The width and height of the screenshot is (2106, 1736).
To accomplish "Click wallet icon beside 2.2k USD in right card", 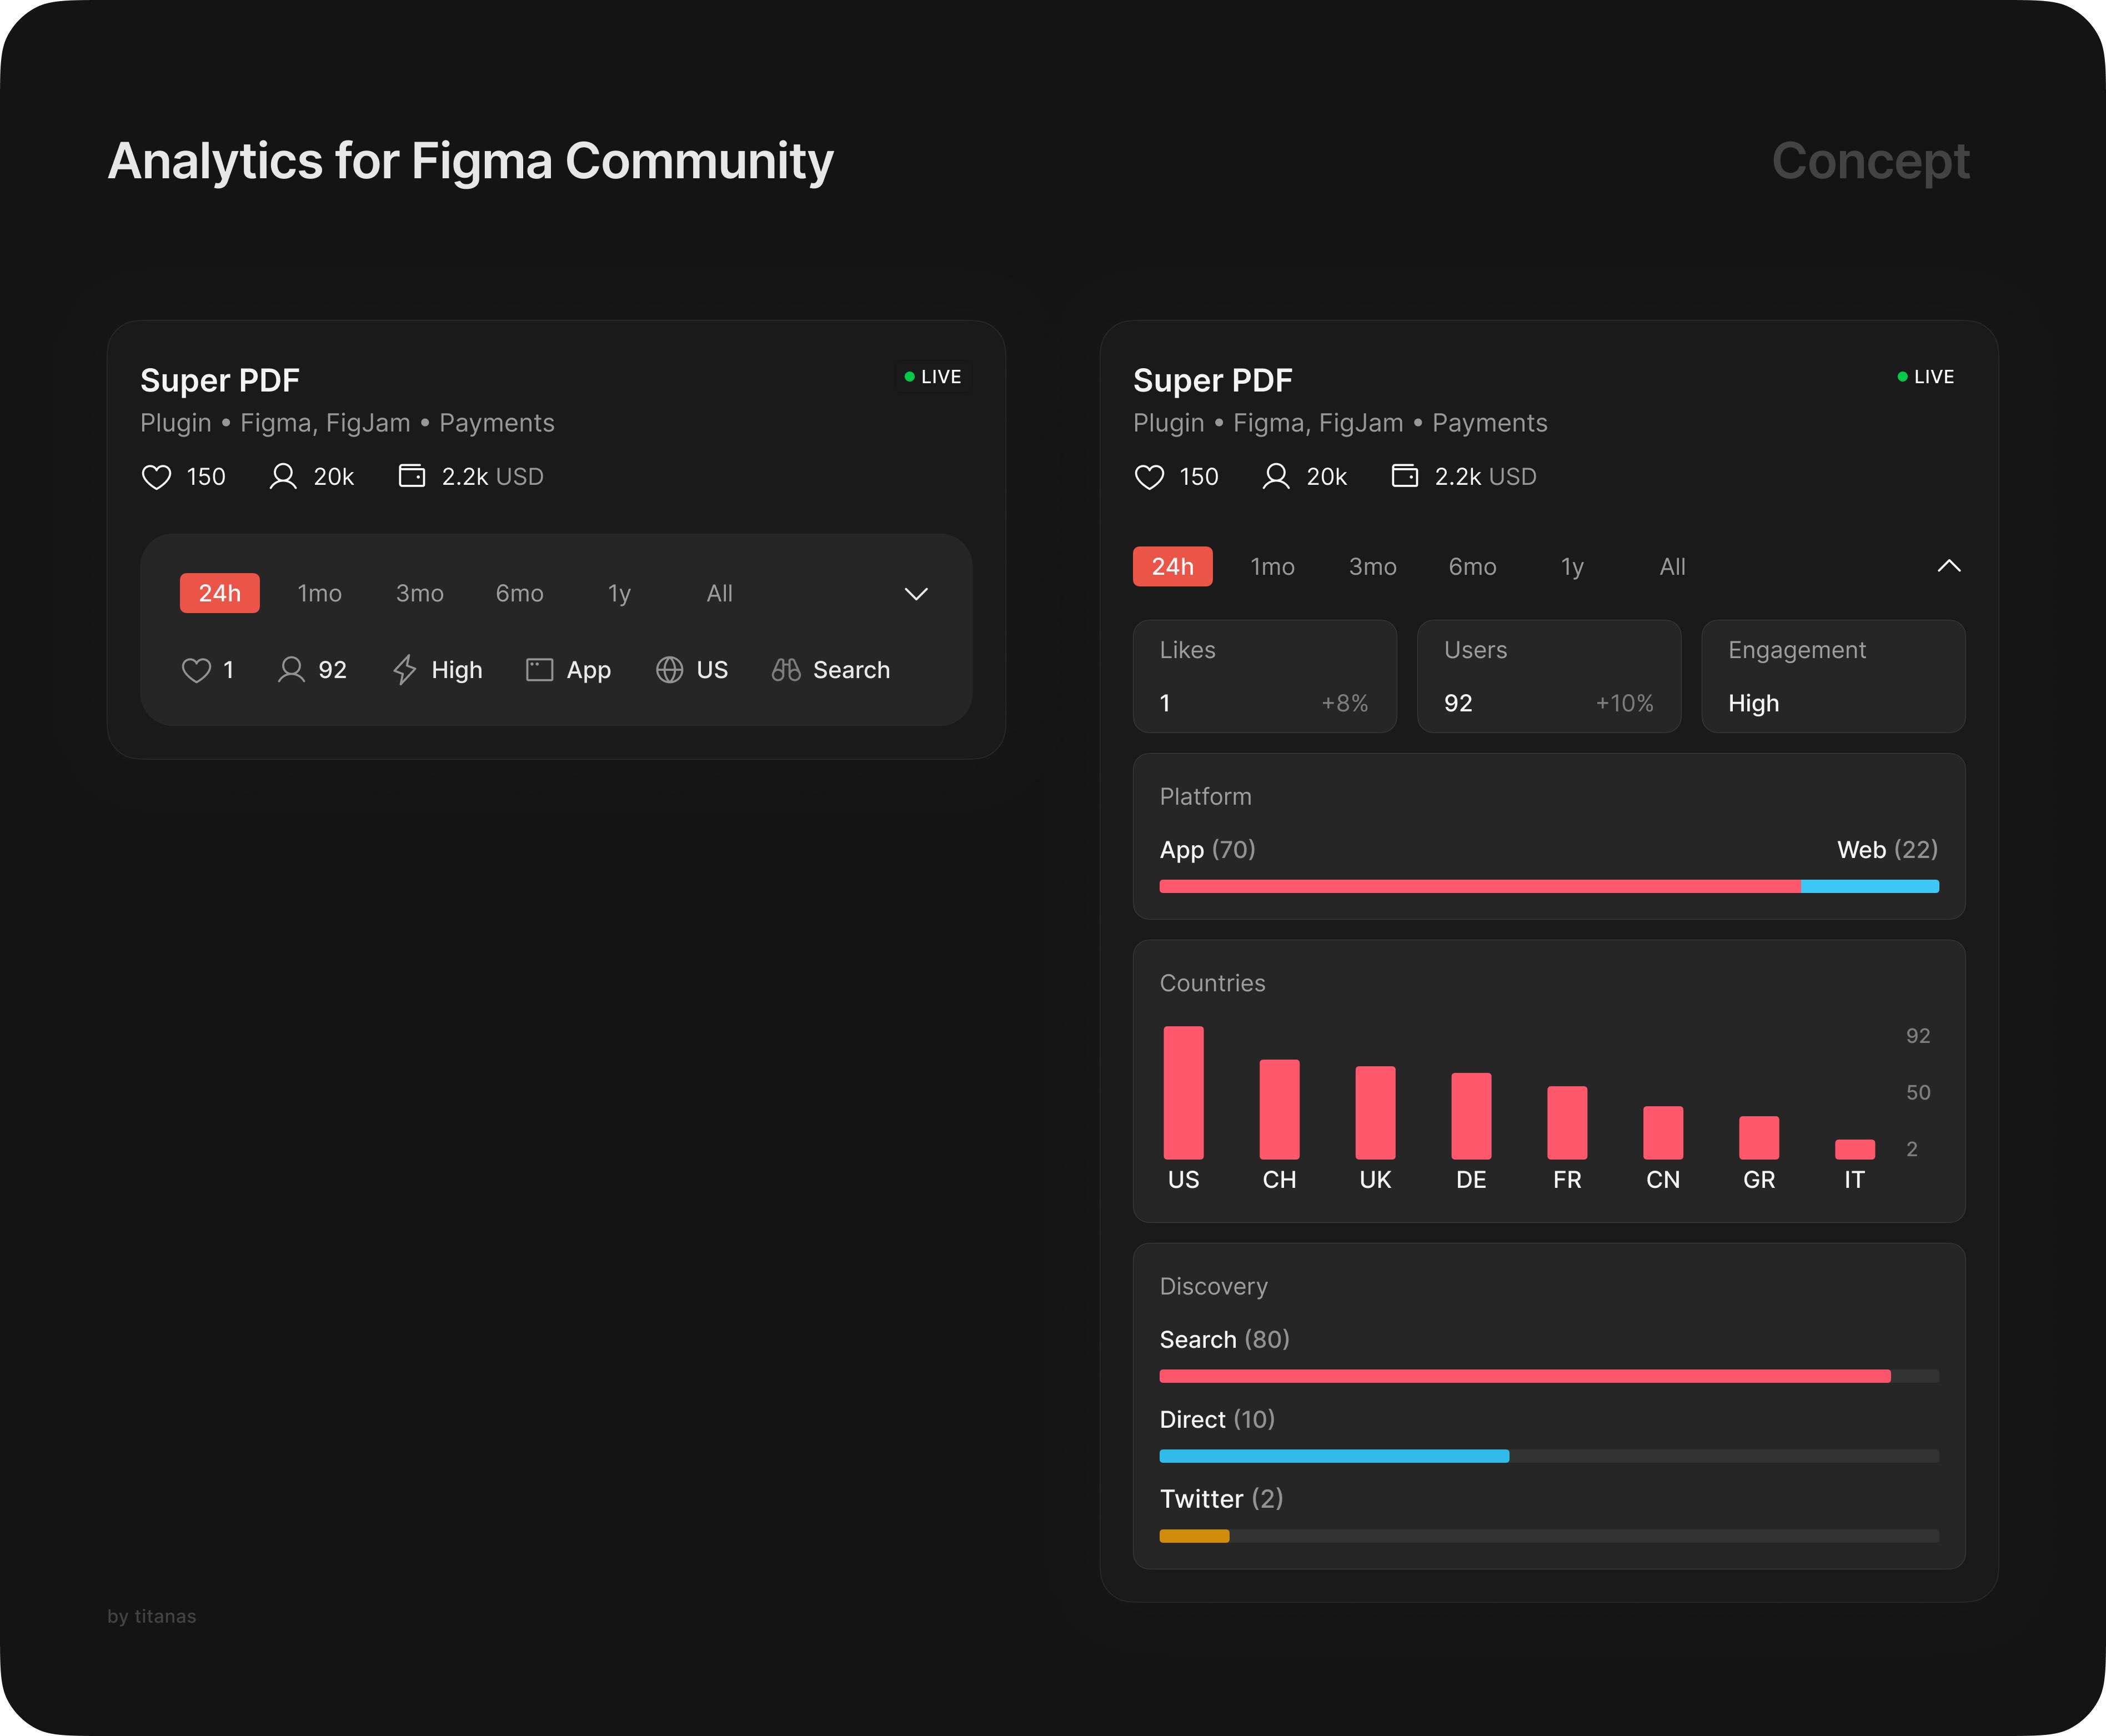I will tap(1405, 476).
